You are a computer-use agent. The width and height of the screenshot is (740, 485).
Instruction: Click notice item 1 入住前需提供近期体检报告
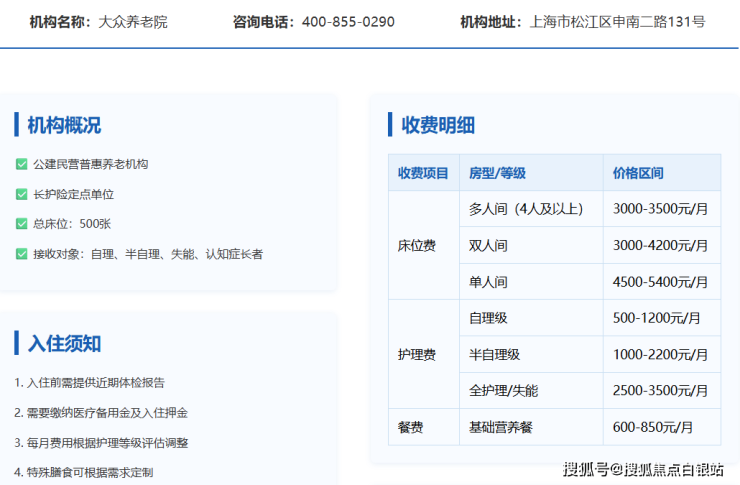[90, 383]
